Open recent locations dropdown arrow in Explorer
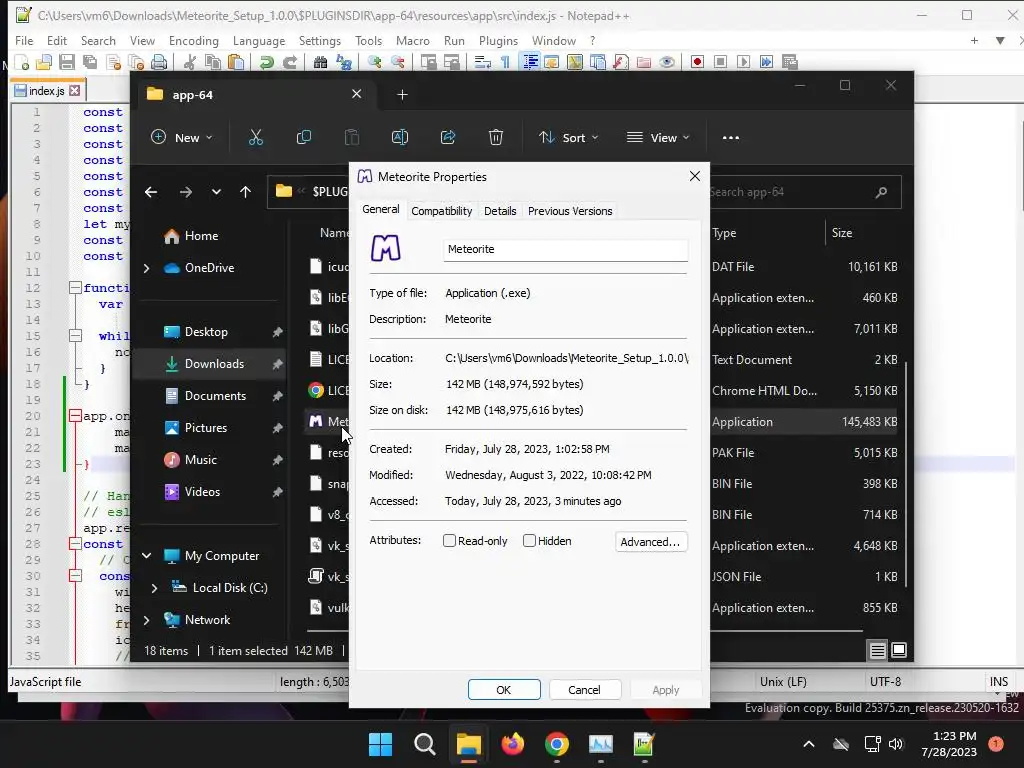The height and width of the screenshot is (768, 1024). 216,192
